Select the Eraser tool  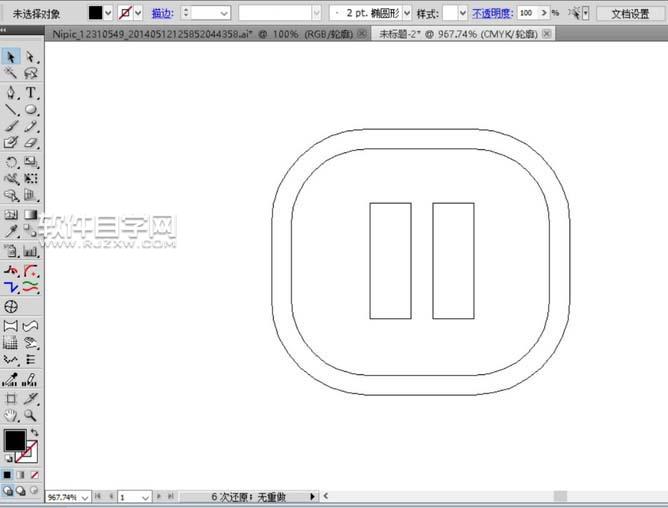[x=31, y=144]
